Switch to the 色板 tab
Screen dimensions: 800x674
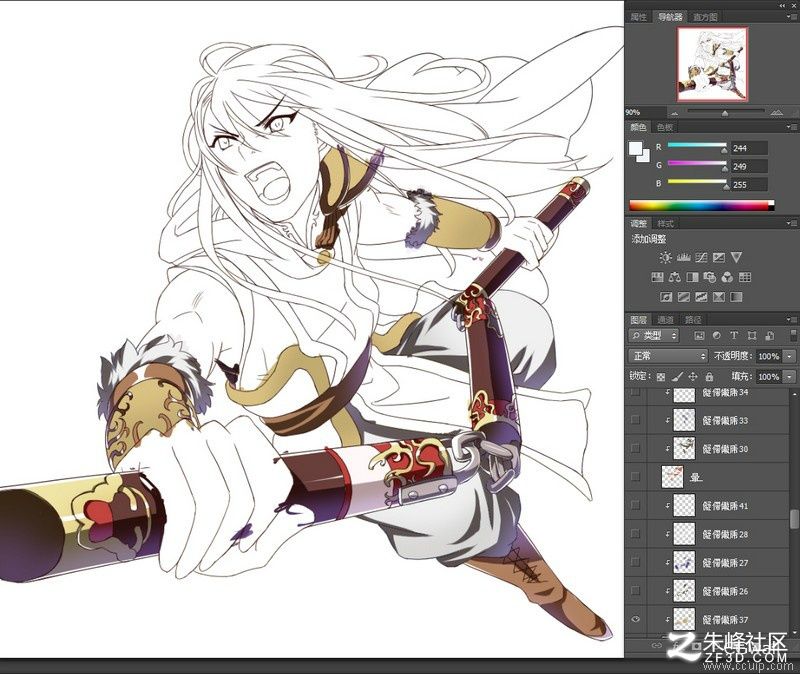(665, 127)
